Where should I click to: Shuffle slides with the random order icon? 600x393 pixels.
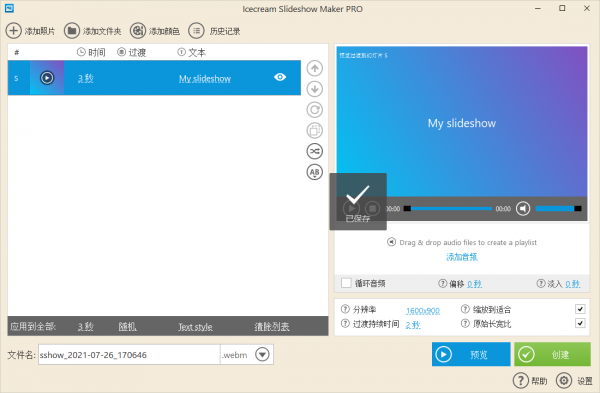pos(315,151)
